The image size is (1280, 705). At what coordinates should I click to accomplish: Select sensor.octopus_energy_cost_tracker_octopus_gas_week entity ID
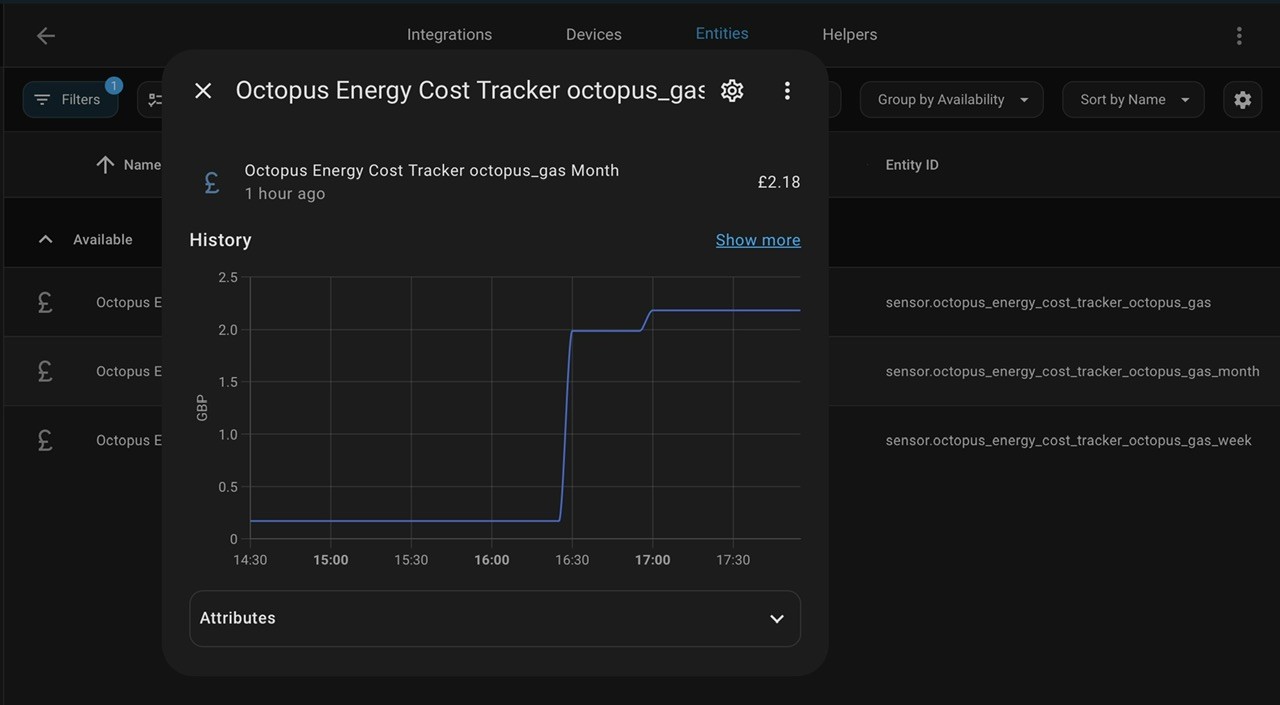coord(1068,440)
